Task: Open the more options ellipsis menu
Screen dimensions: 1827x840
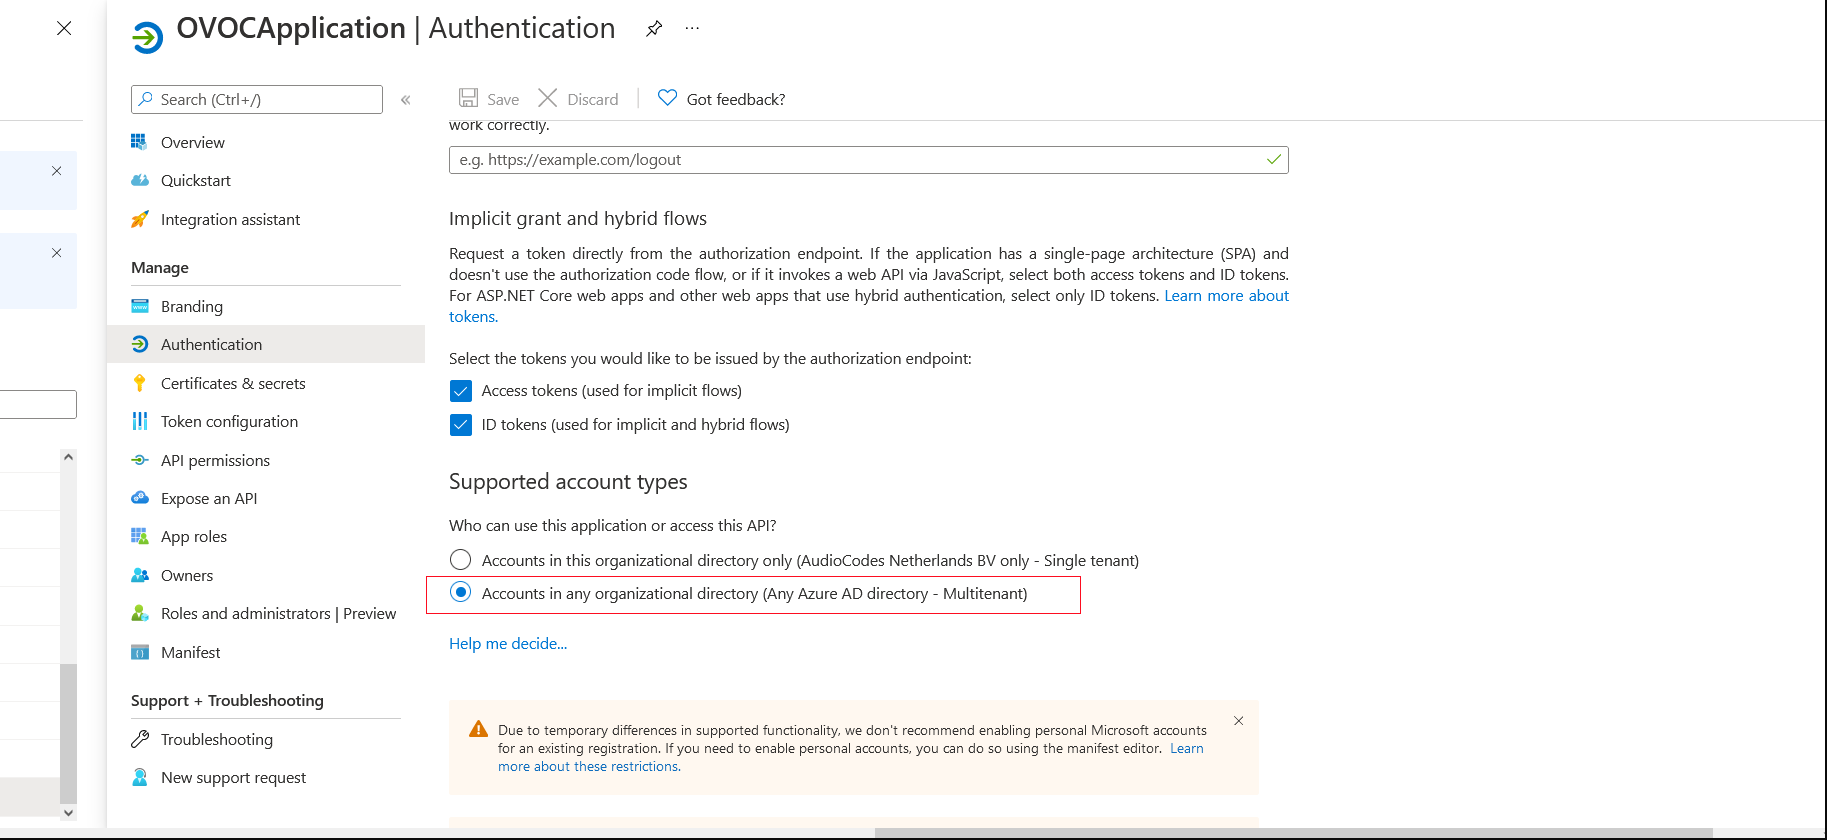Action: (x=692, y=29)
